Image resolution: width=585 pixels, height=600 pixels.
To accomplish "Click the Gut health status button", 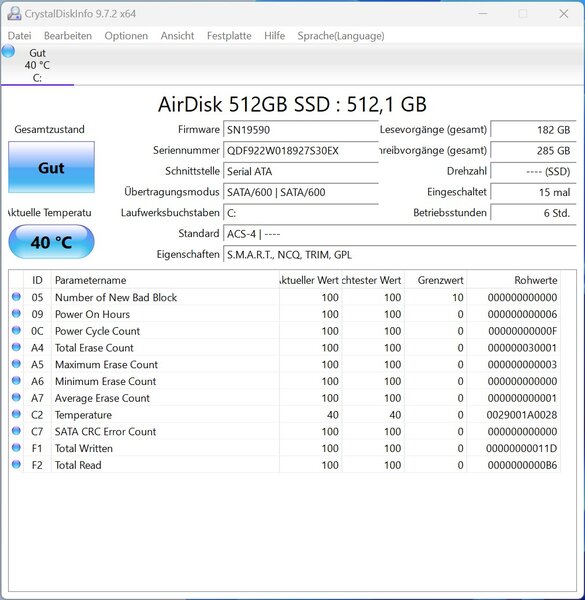I will [x=51, y=167].
